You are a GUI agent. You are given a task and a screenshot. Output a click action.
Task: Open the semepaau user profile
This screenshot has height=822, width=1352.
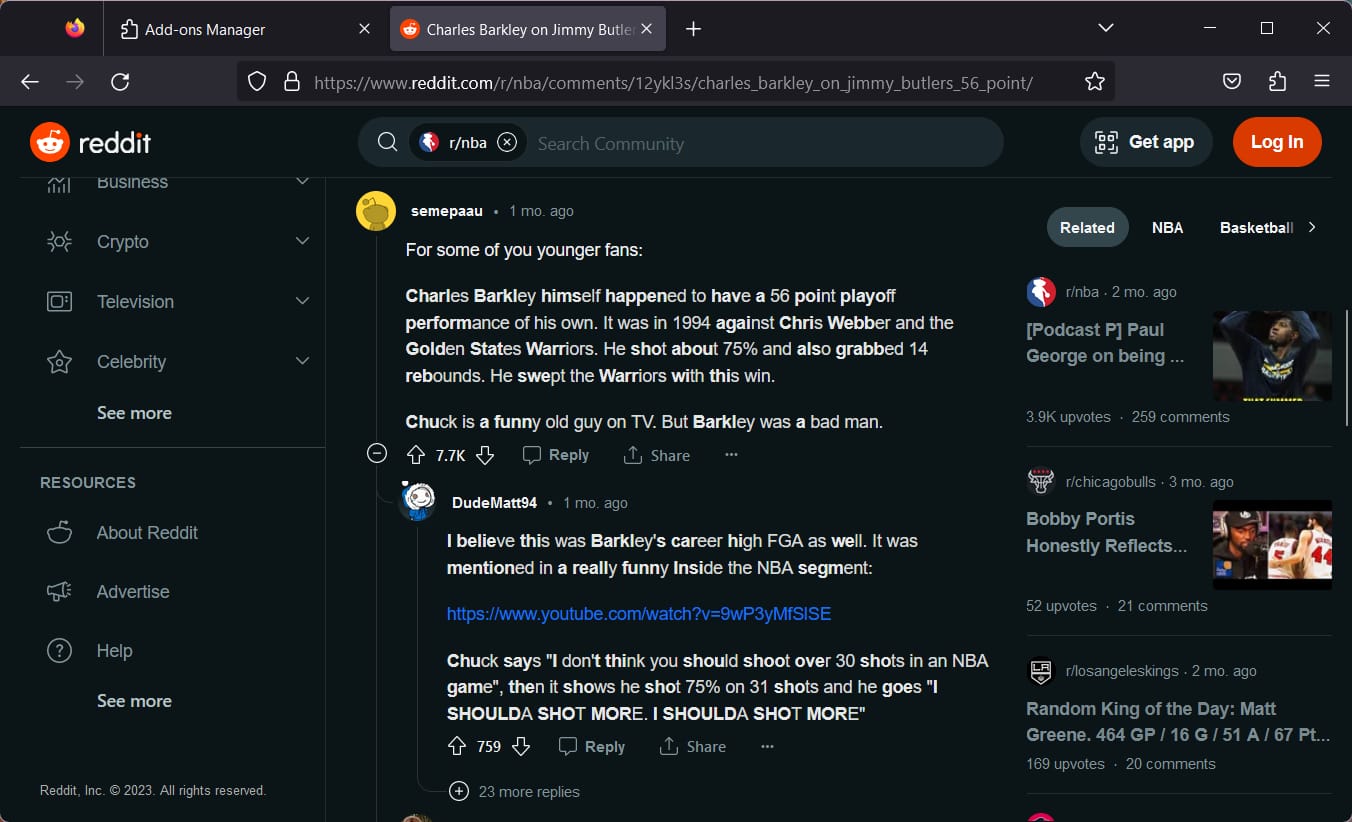point(447,211)
